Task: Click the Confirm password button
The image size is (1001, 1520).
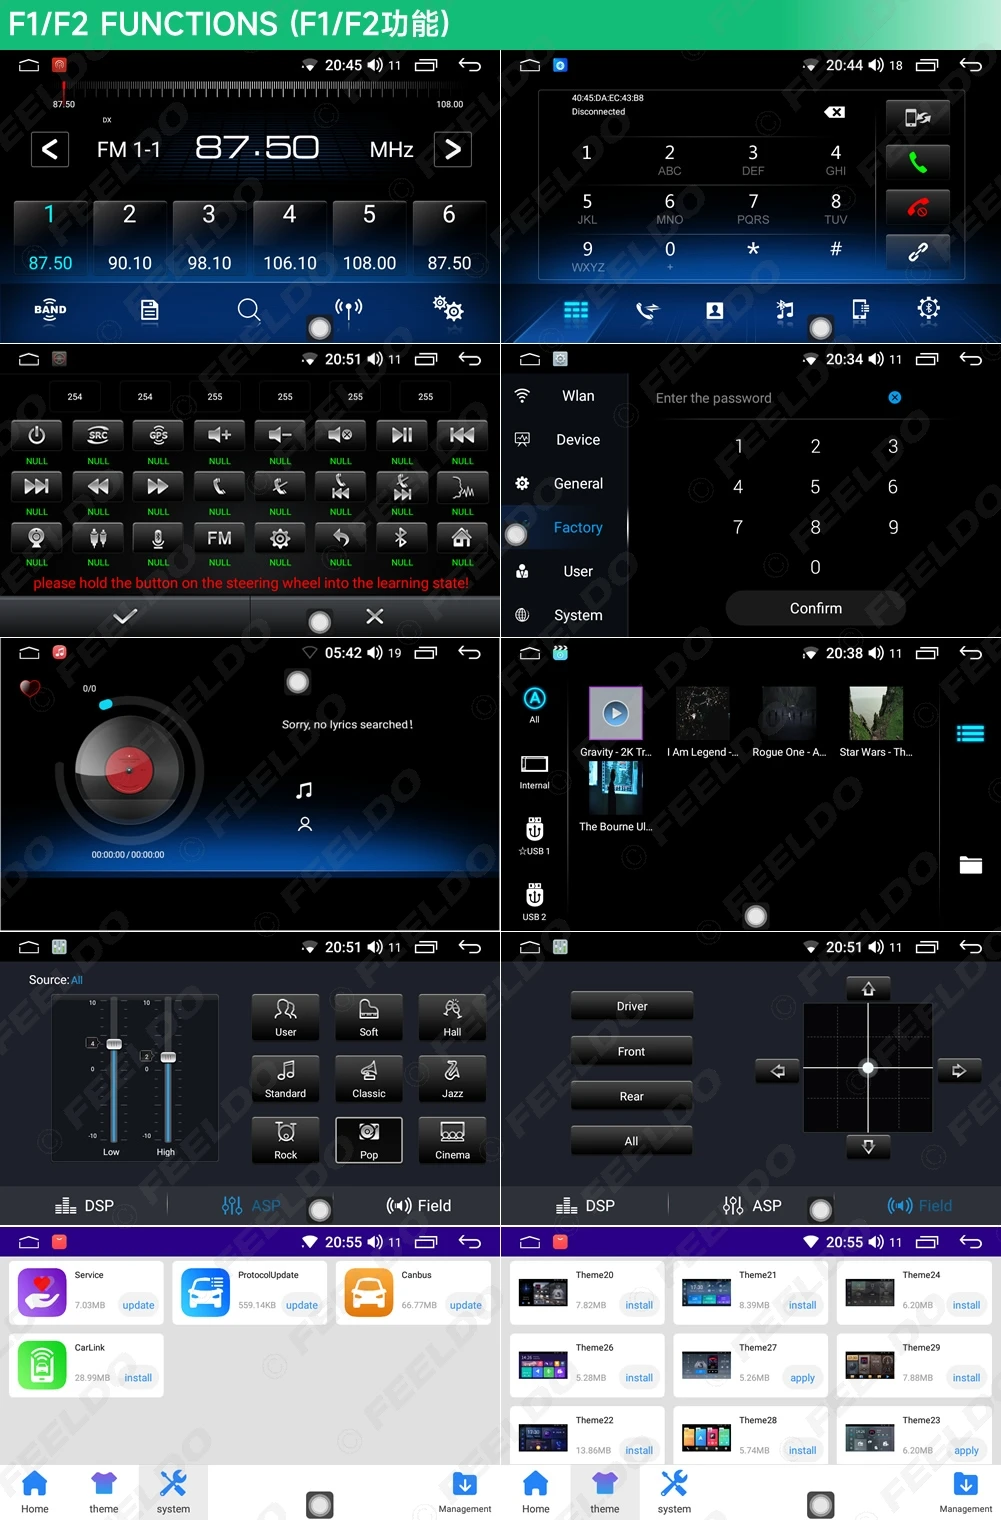Action: coord(815,608)
